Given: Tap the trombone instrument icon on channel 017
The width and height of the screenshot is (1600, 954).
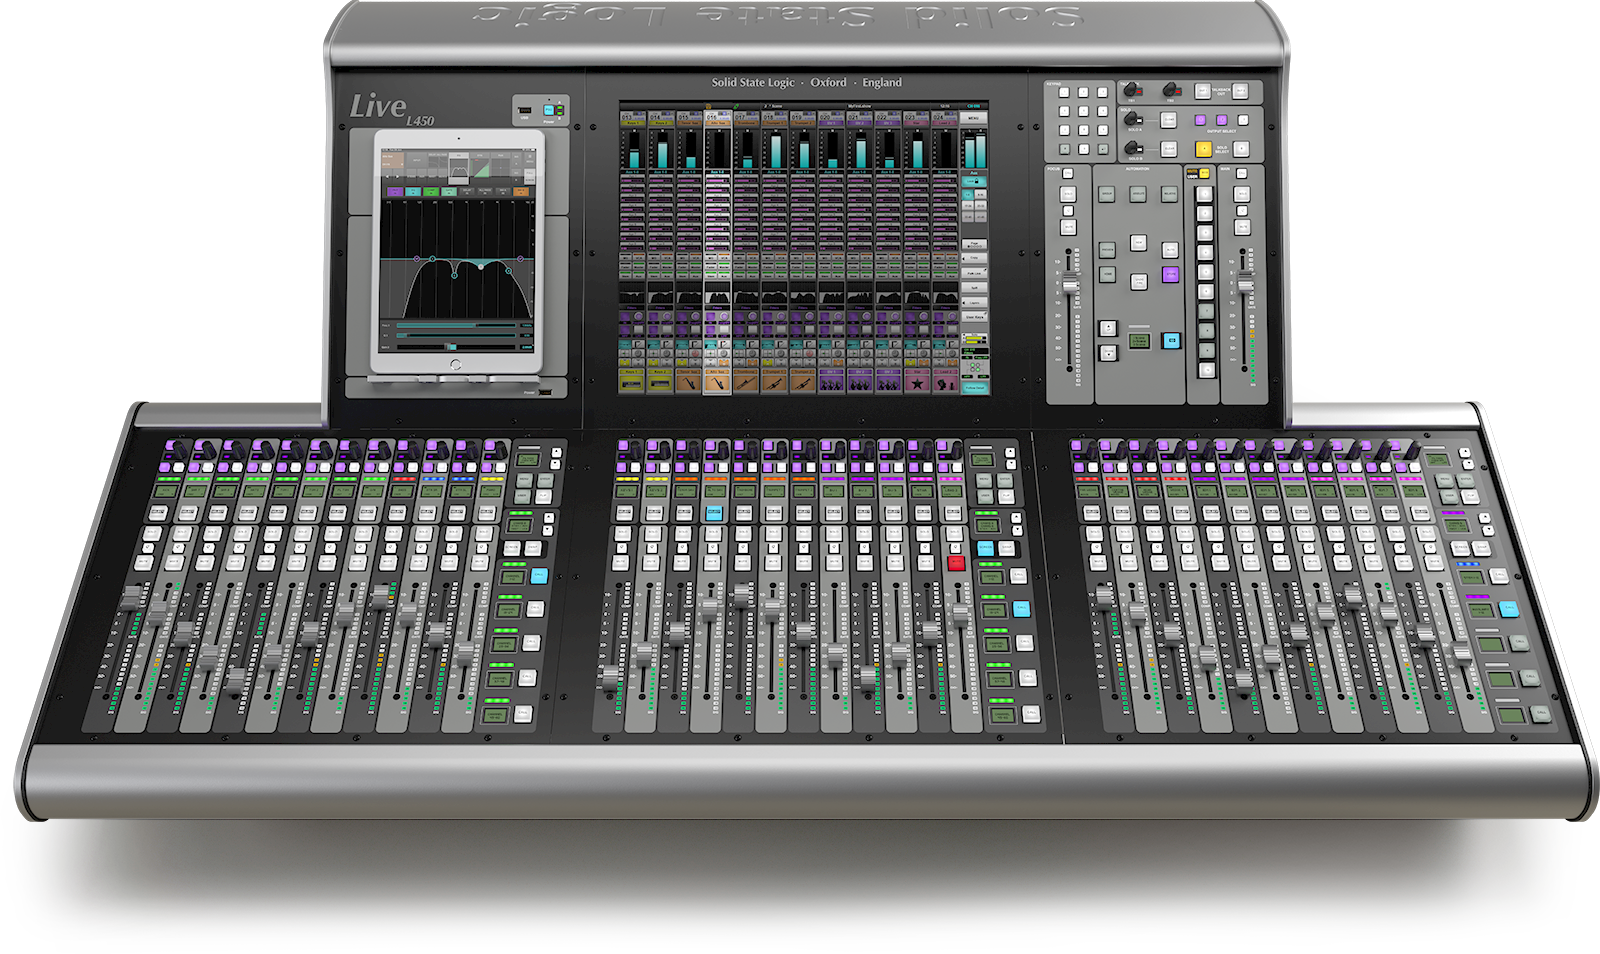Looking at the screenshot, I should point(744,381).
